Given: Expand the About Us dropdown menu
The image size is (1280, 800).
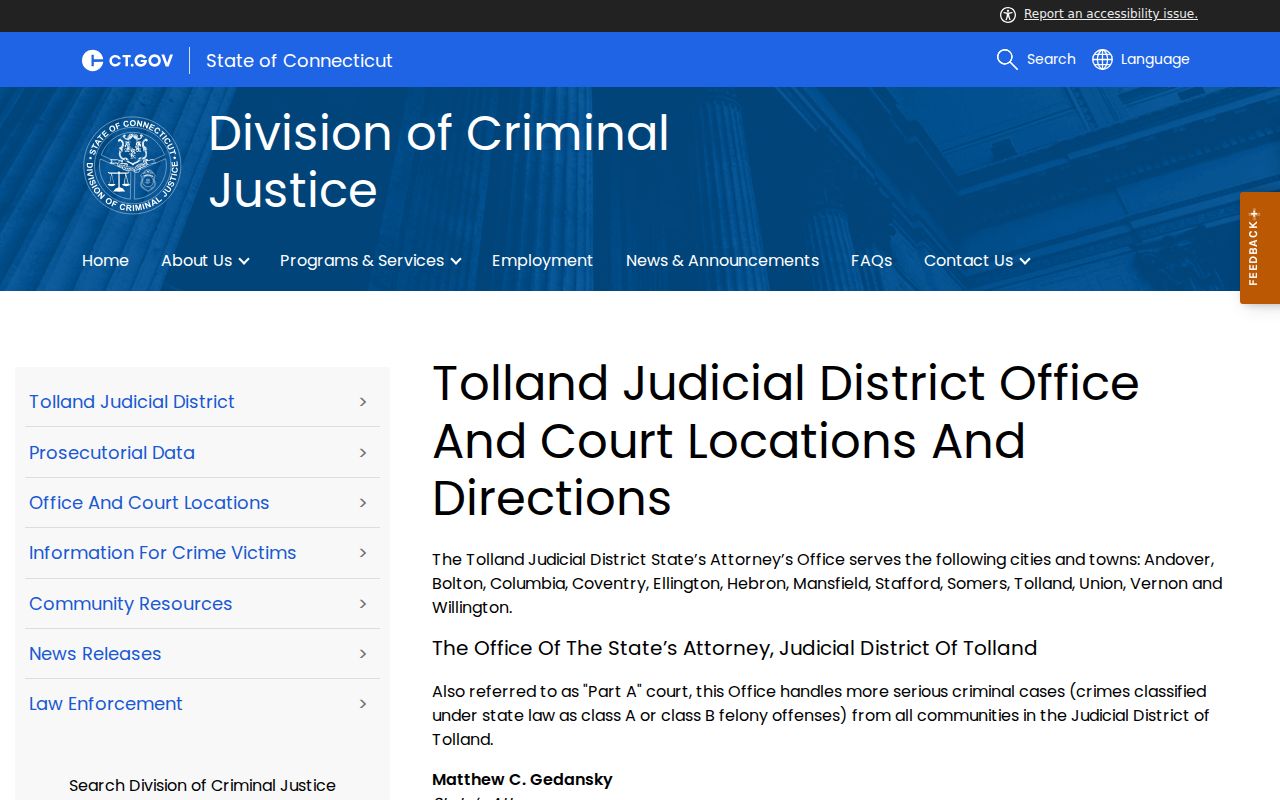Looking at the screenshot, I should pyautogui.click(x=205, y=260).
